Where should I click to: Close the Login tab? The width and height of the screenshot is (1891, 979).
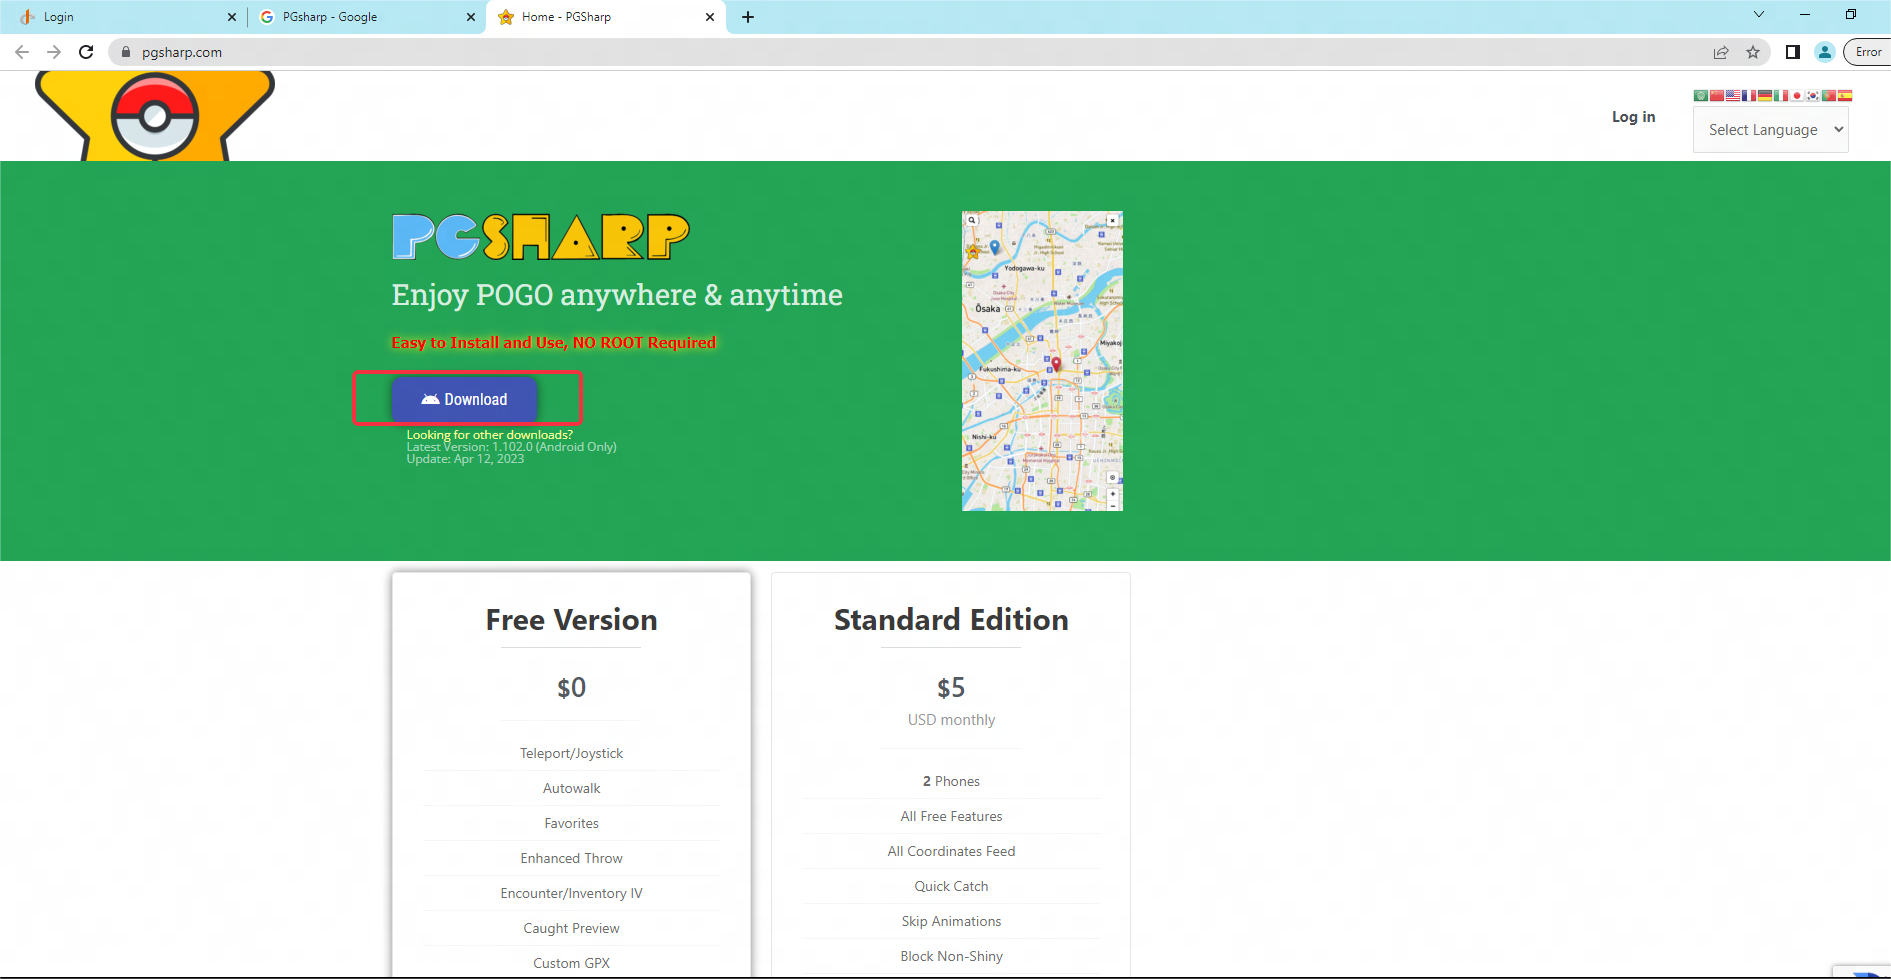point(232,17)
